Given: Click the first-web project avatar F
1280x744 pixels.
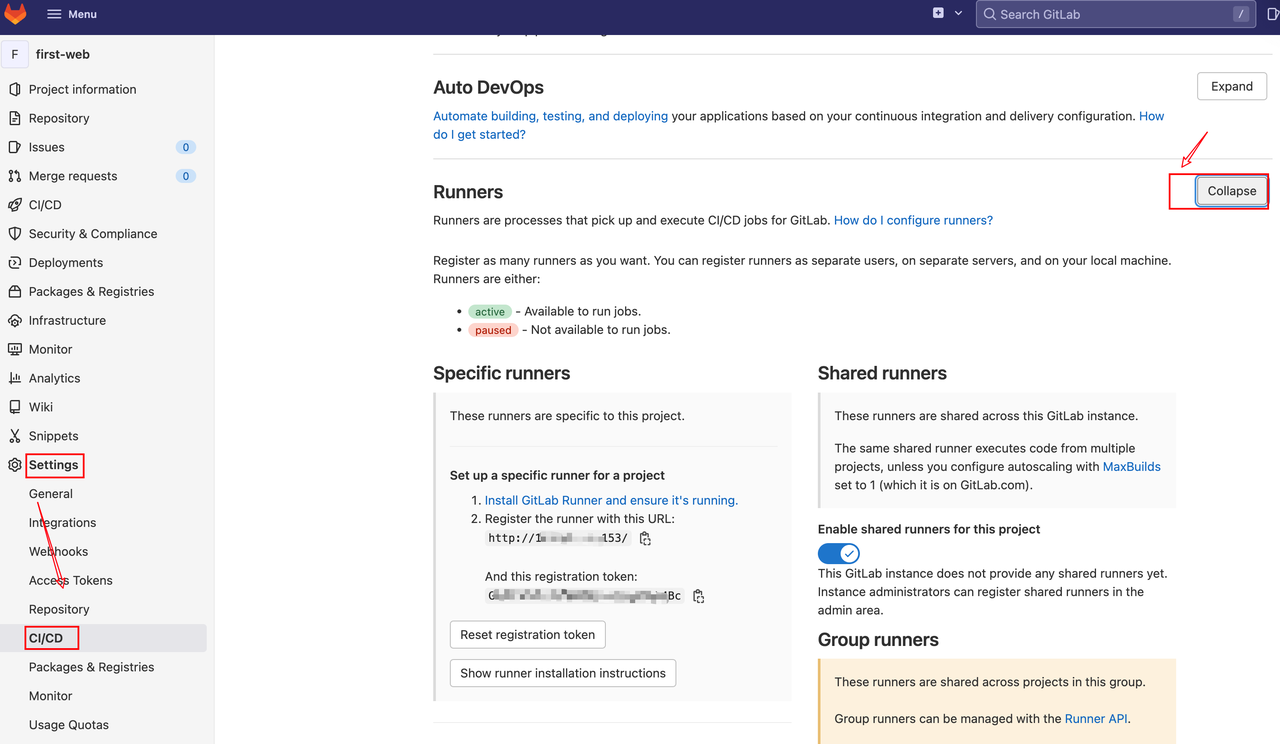Looking at the screenshot, I should pyautogui.click(x=15, y=55).
